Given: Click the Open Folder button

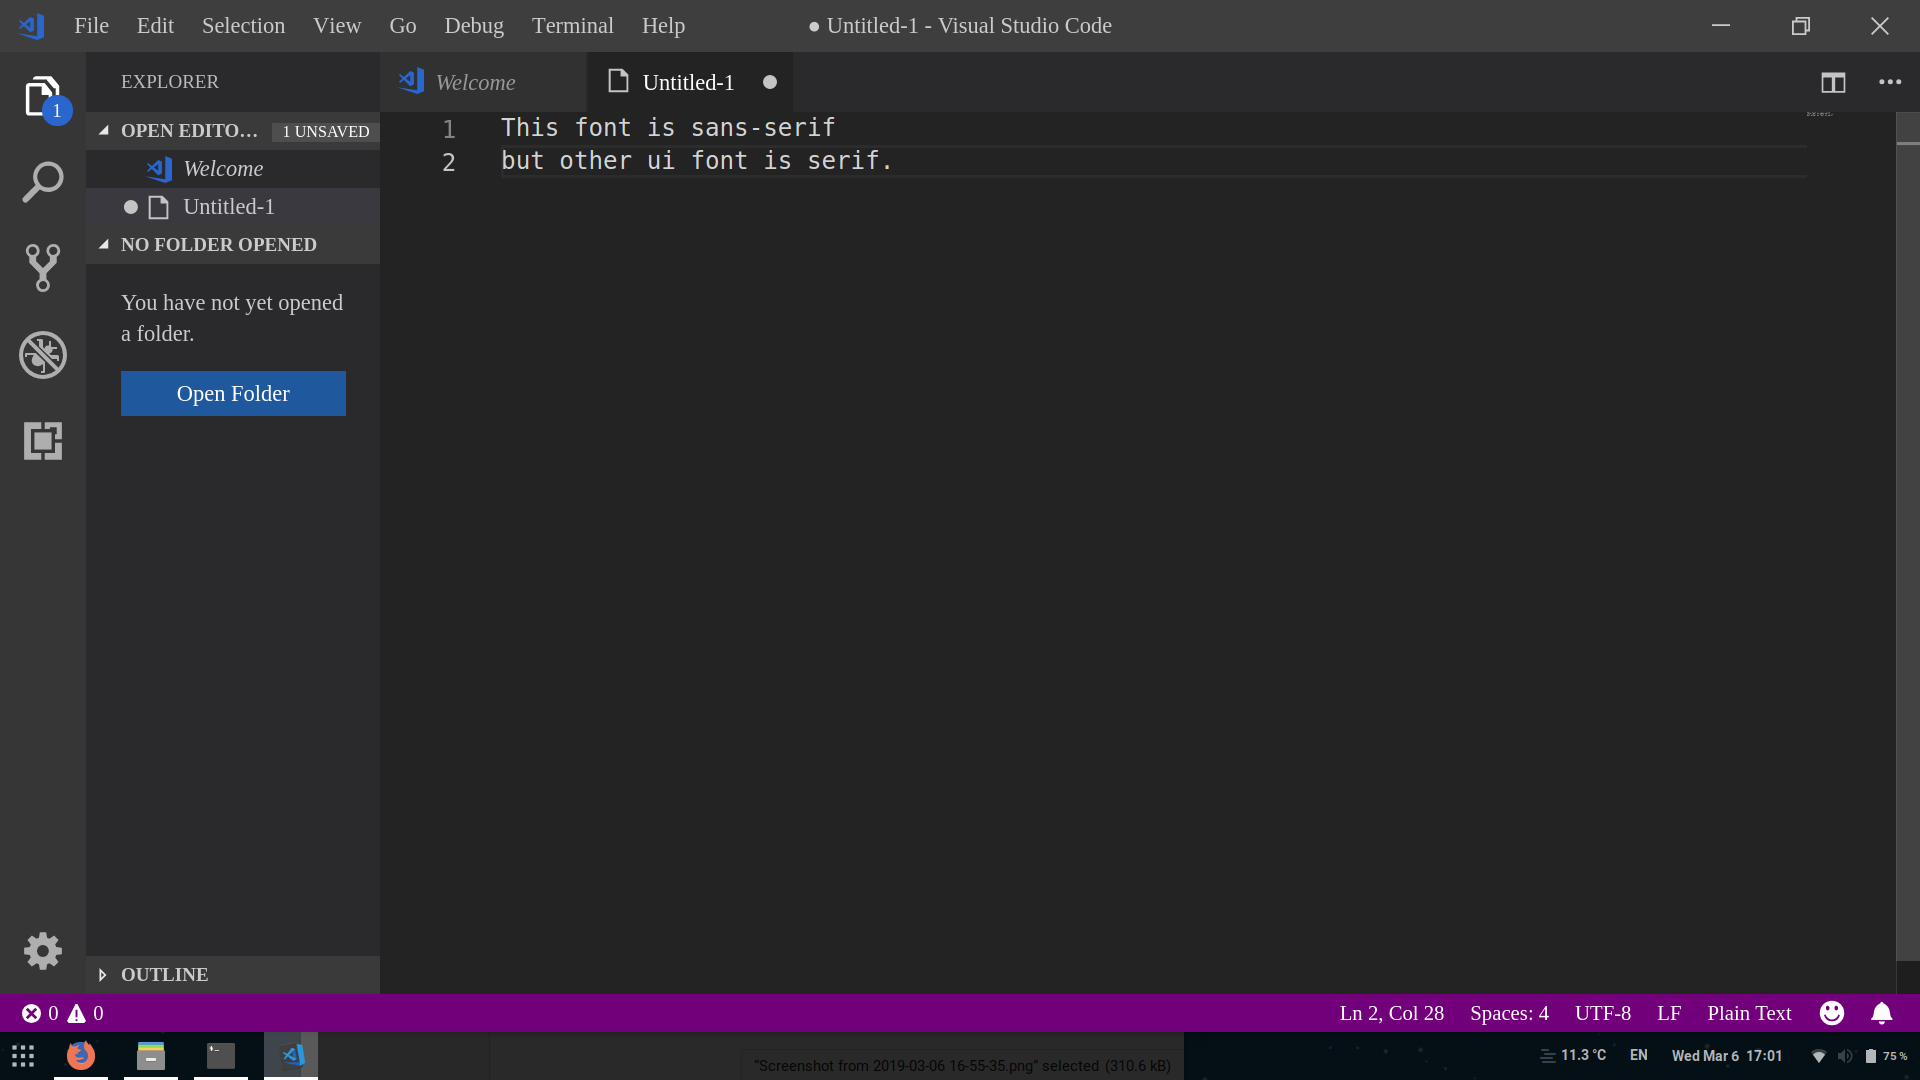Looking at the screenshot, I should point(233,393).
